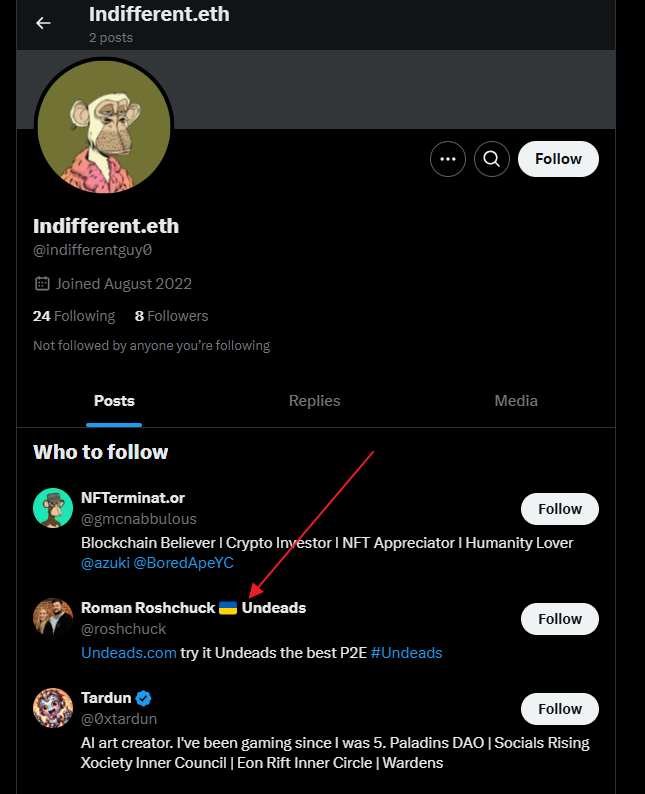645x794 pixels.
Task: Click the calendar icon beside Joined date
Action: click(42, 284)
